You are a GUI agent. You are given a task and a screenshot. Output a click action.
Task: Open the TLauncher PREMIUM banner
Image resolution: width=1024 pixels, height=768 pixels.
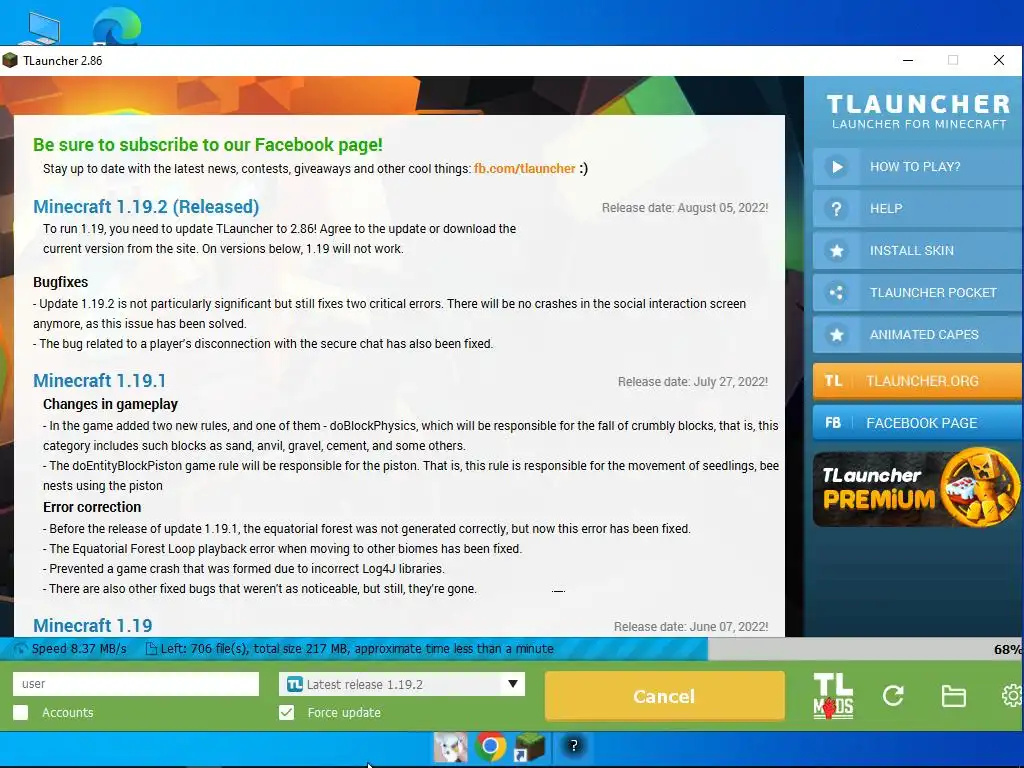coord(917,488)
